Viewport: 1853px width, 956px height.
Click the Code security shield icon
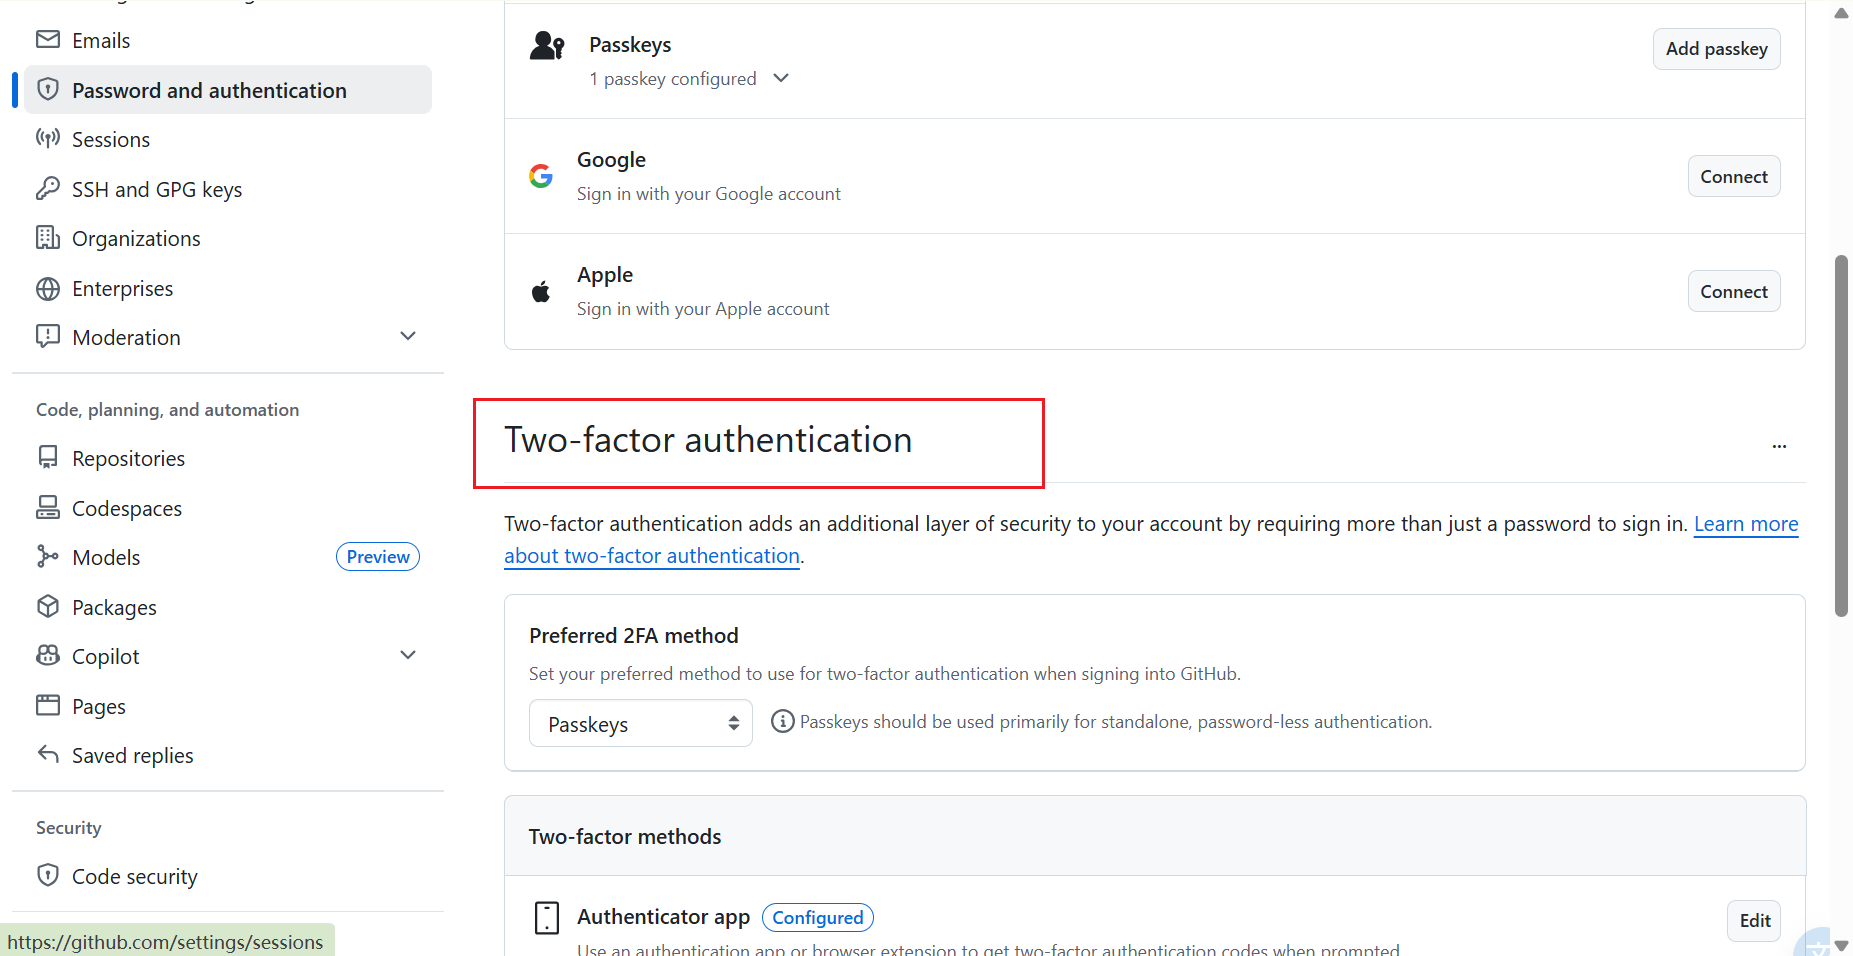tap(48, 876)
